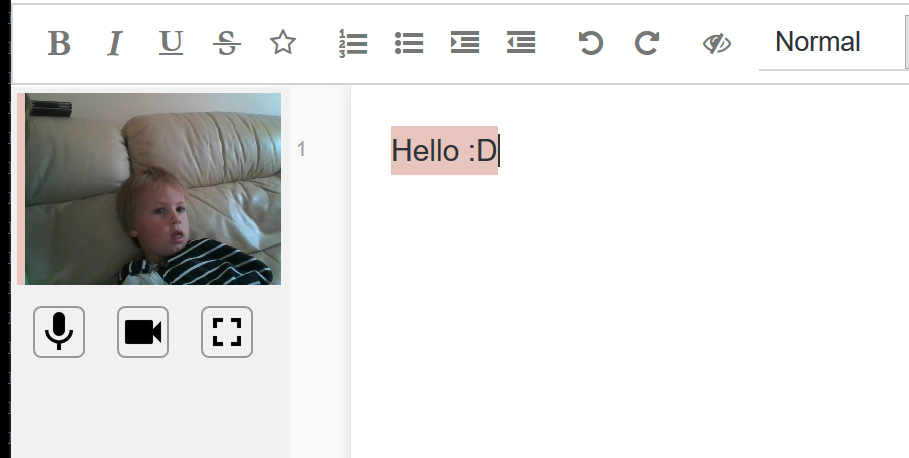Increase the indent
This screenshot has height=458, width=909.
[x=465, y=43]
